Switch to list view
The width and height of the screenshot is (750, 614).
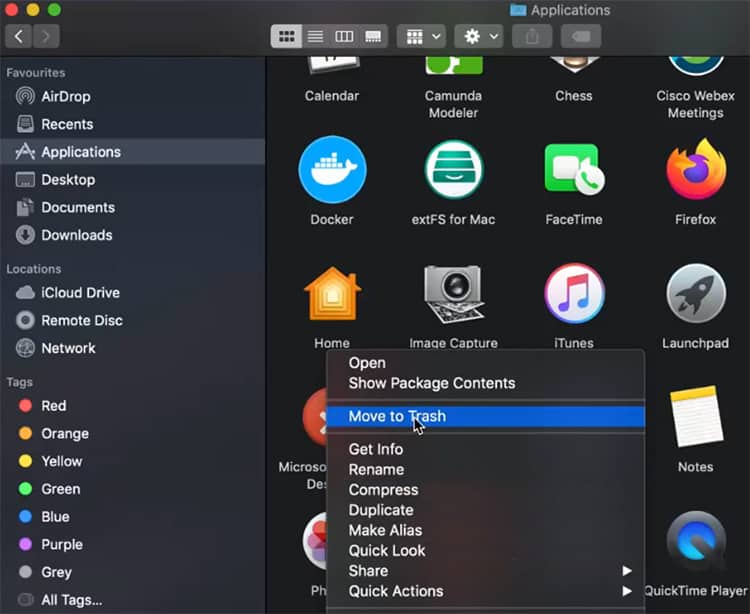click(315, 36)
